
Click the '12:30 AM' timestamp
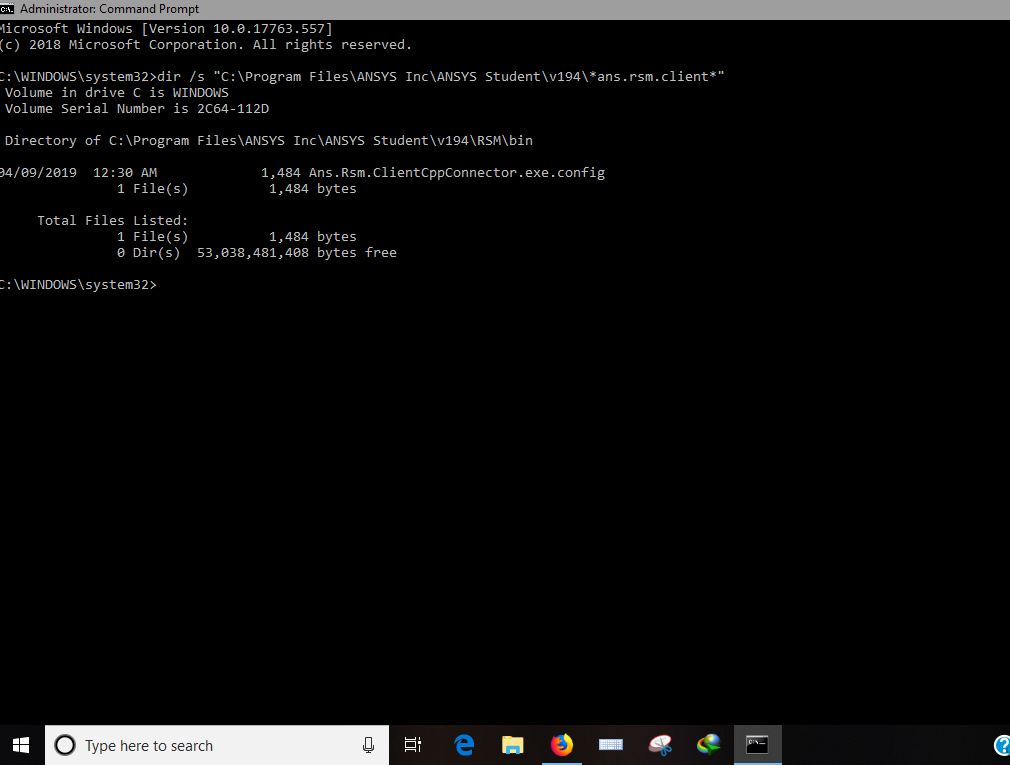coord(125,173)
